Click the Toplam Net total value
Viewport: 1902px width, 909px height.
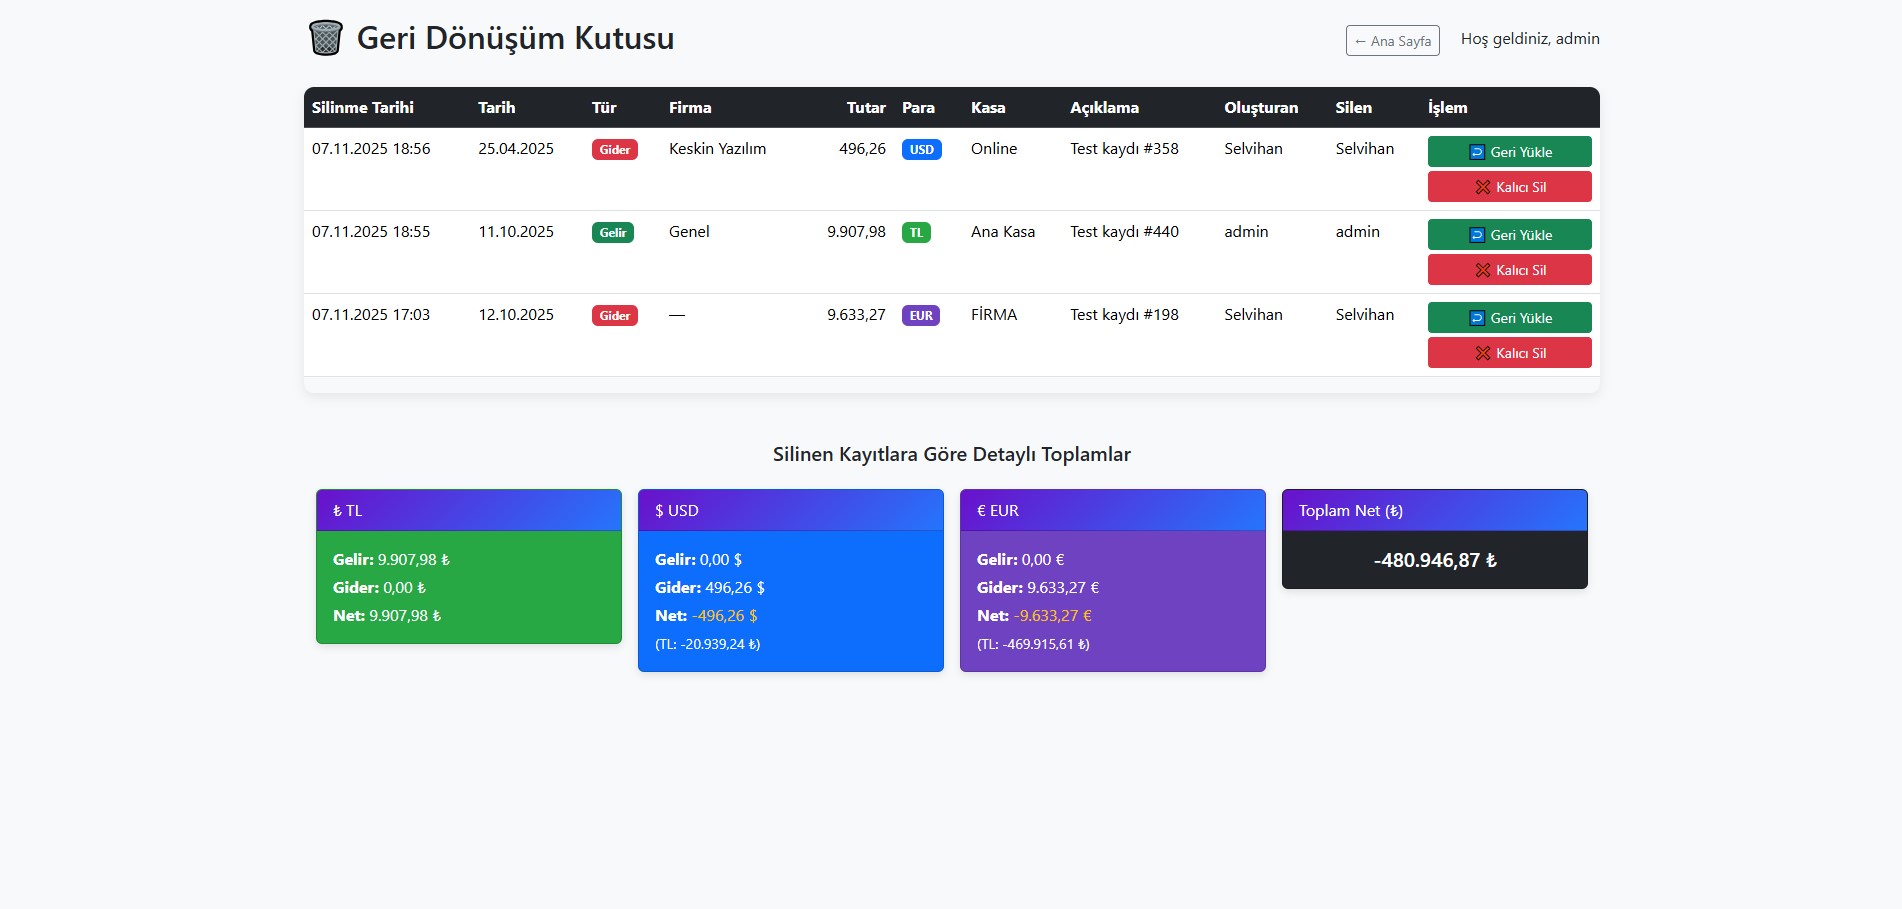pyautogui.click(x=1434, y=561)
